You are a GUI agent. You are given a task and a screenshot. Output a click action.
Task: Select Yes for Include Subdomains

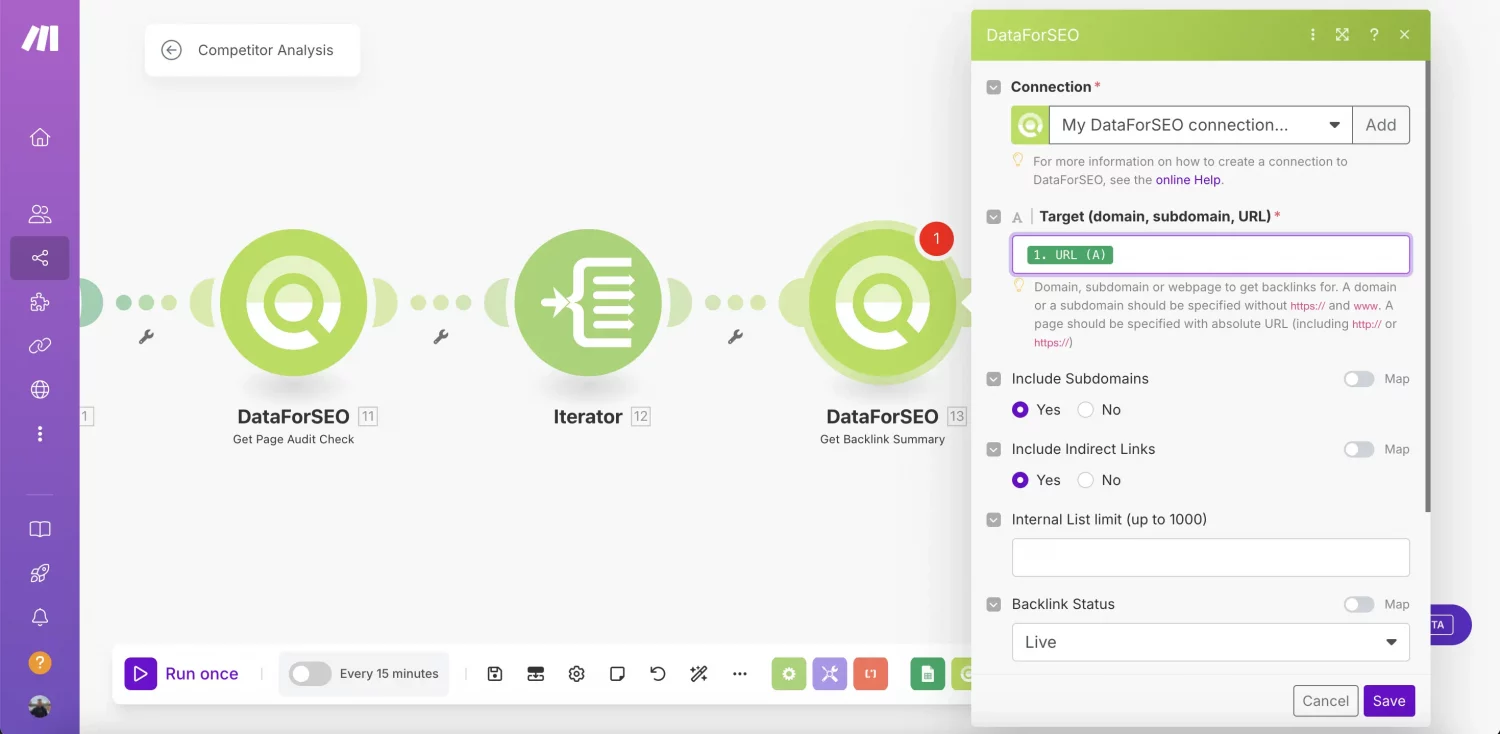[x=1020, y=410]
